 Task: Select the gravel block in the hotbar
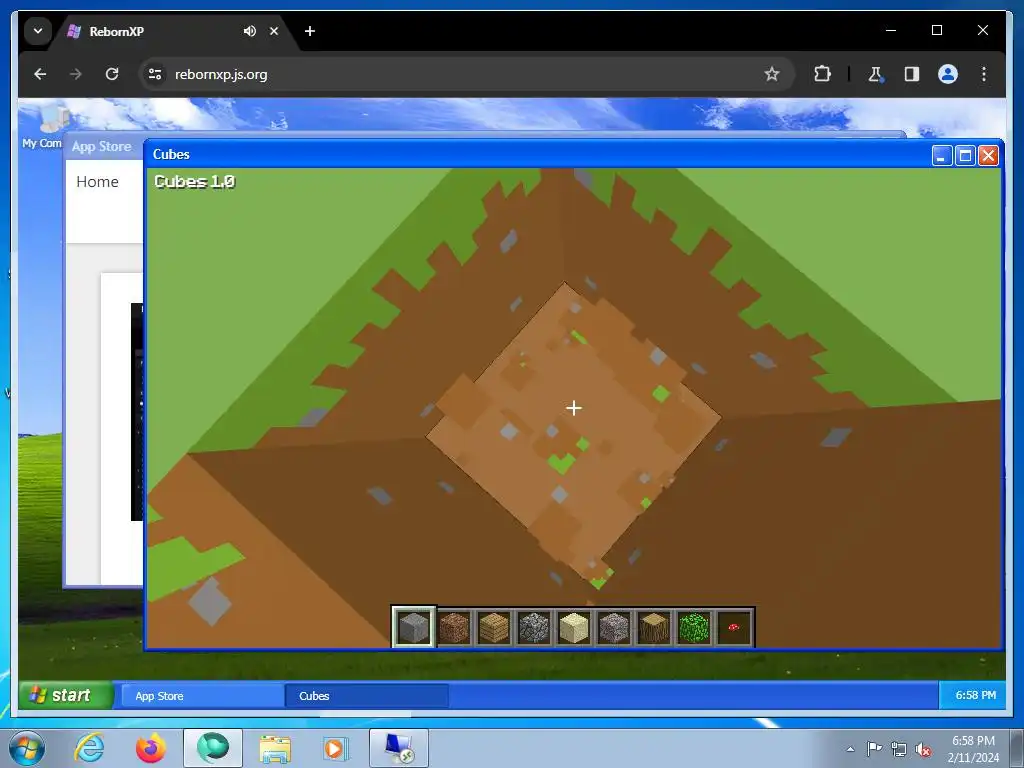[x=614, y=627]
